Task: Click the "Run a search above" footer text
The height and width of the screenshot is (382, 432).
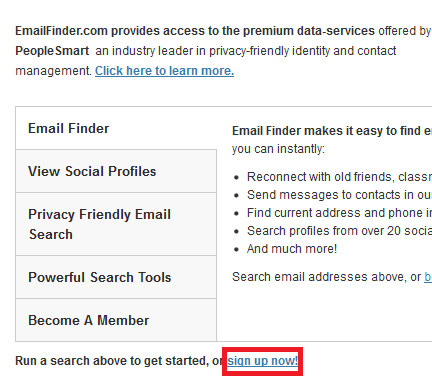Action: [120, 361]
